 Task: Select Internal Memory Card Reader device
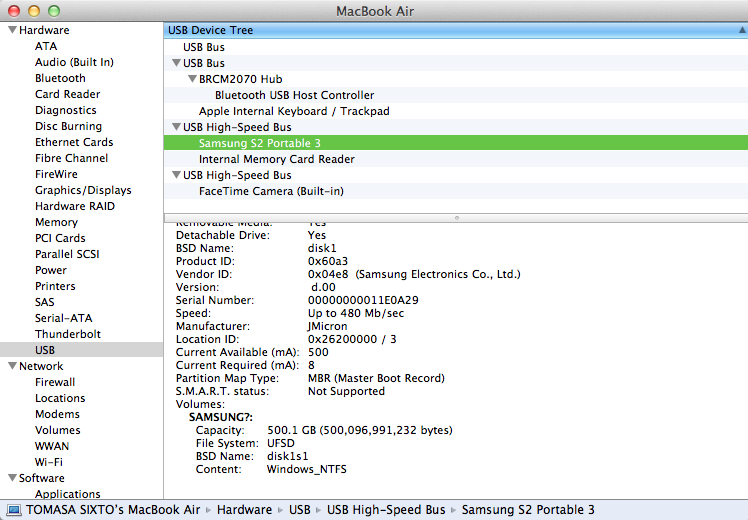456,159
